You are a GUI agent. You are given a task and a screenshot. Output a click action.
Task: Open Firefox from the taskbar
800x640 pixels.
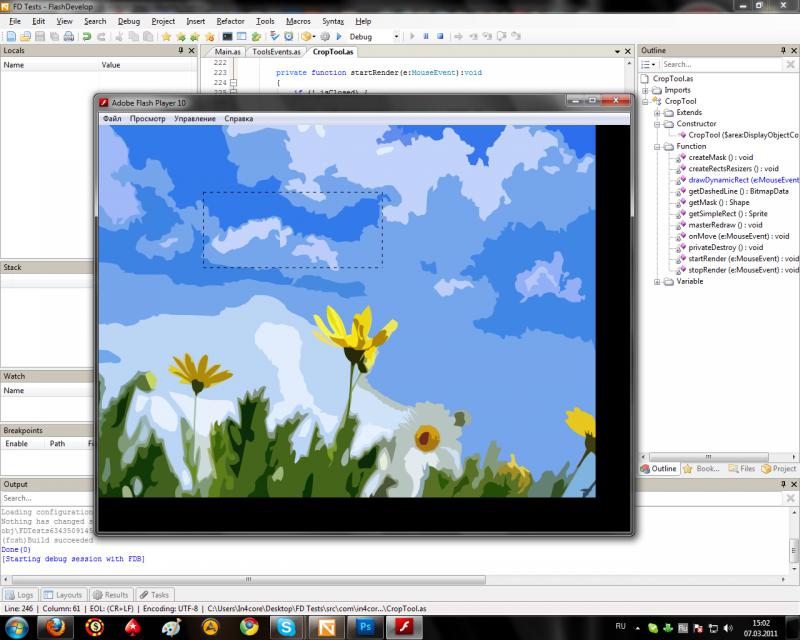[x=56, y=627]
